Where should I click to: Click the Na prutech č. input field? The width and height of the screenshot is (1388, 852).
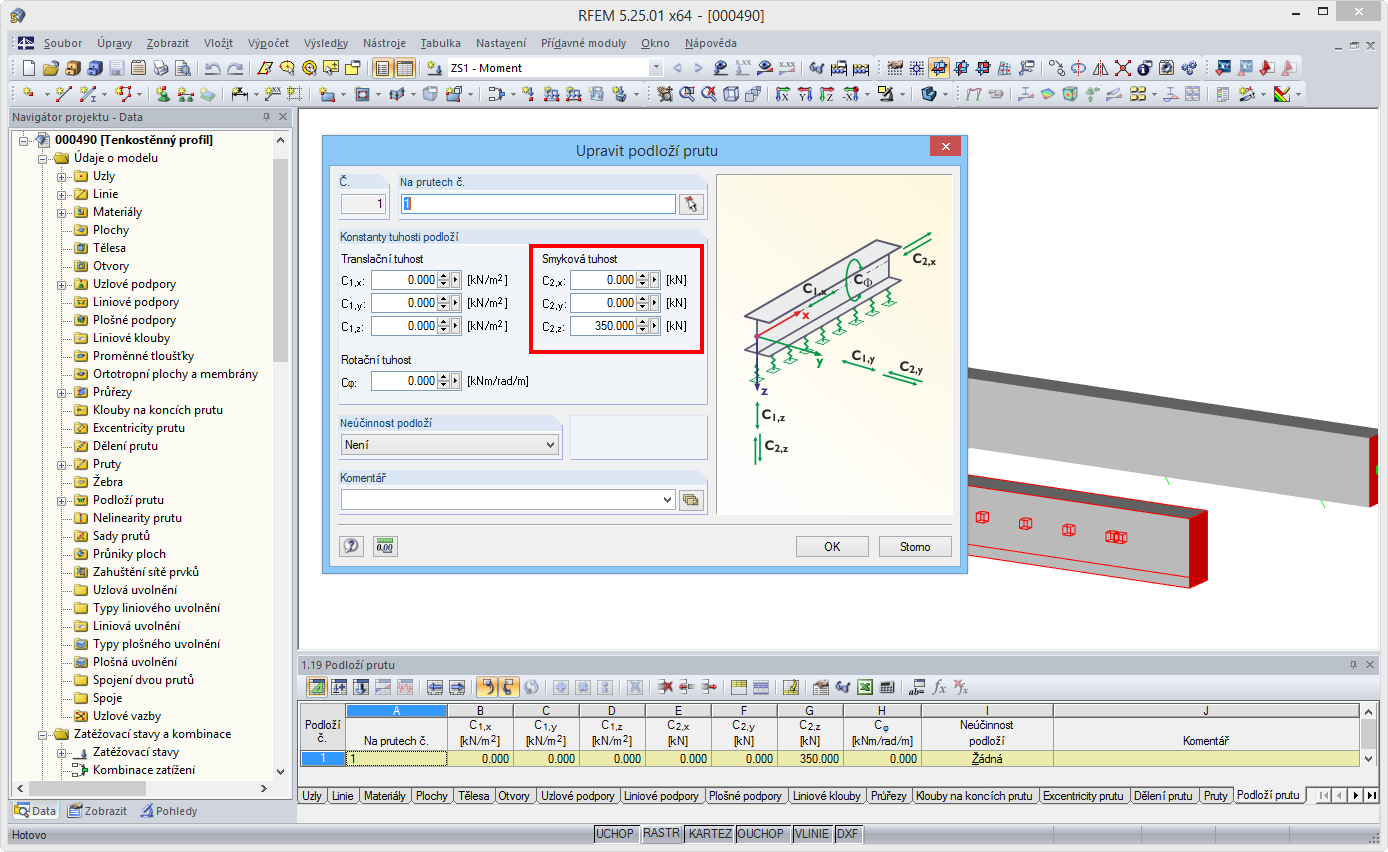(538, 204)
